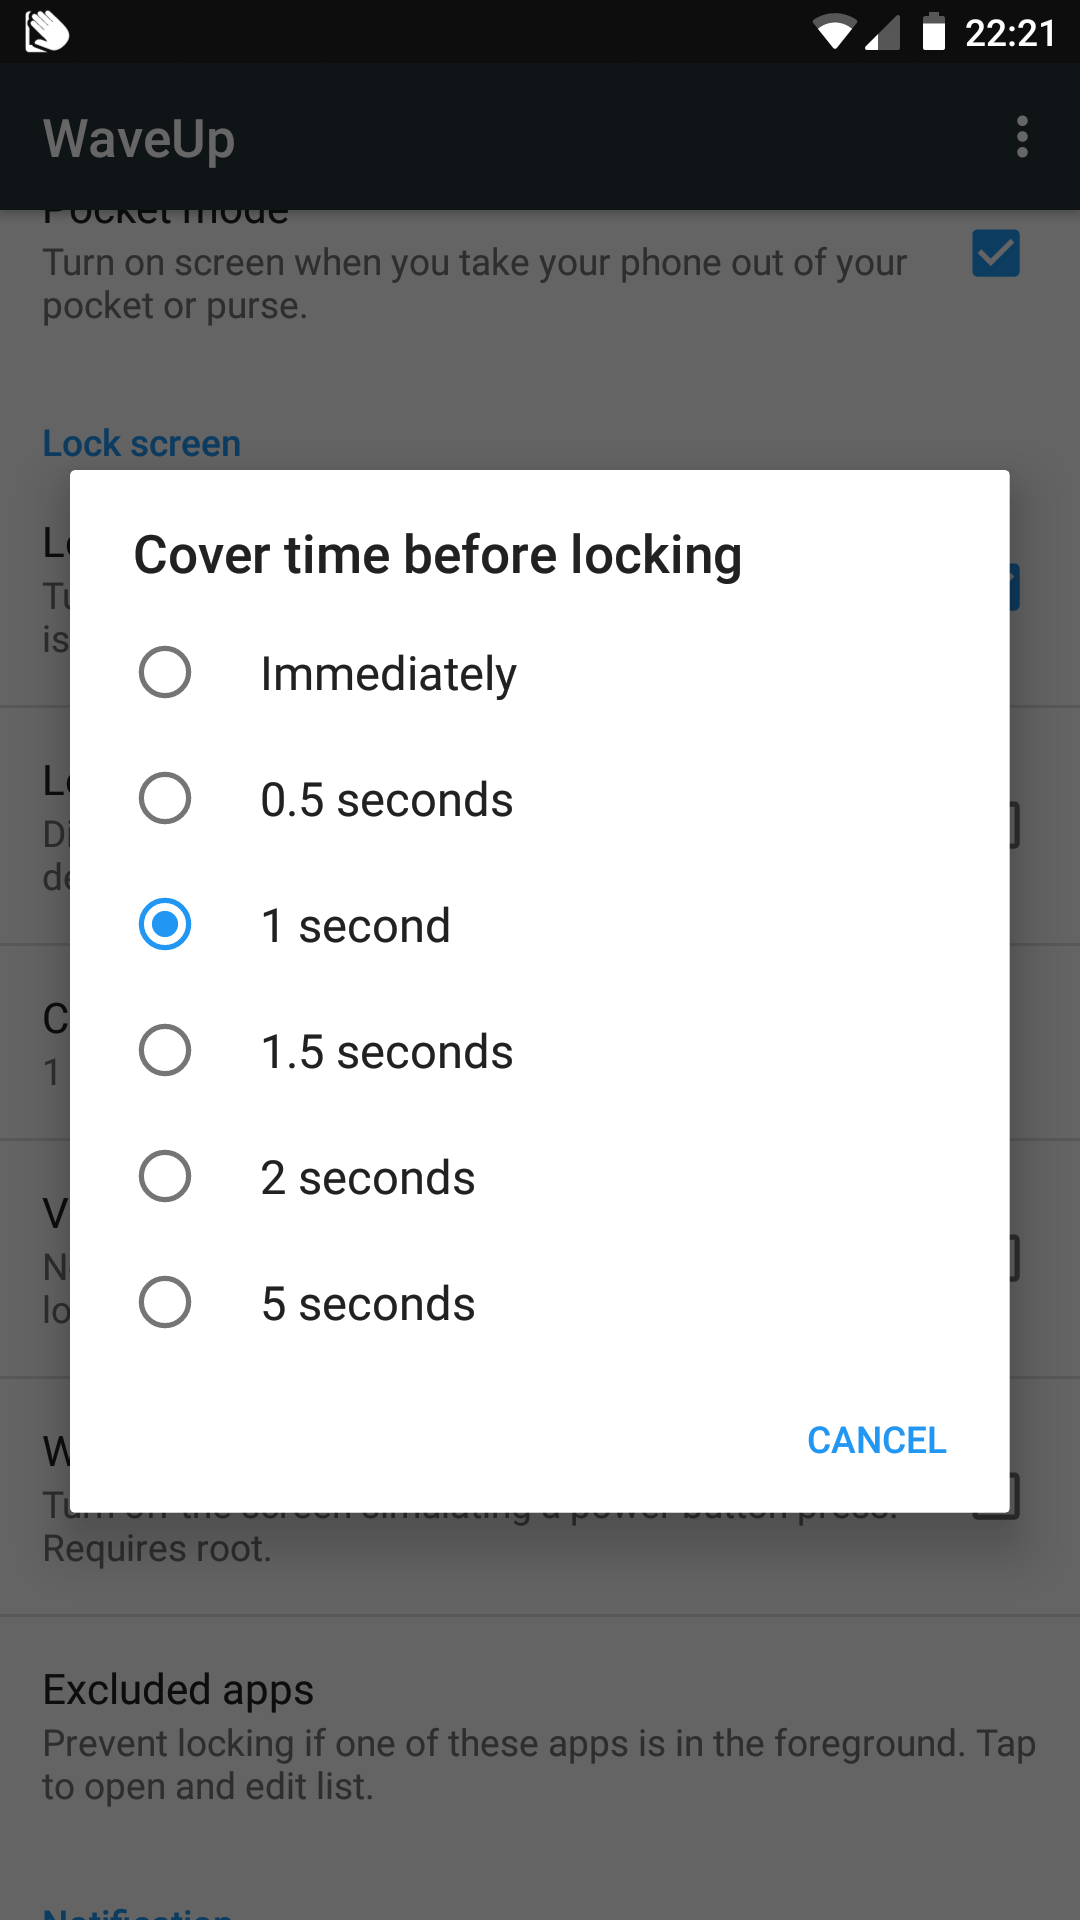
Task: Select the 1 second radio button
Action: [165, 924]
